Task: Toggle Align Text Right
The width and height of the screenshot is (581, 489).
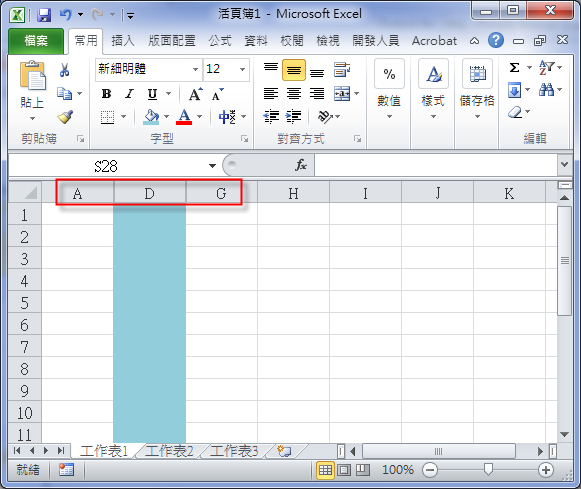Action: 317,93
